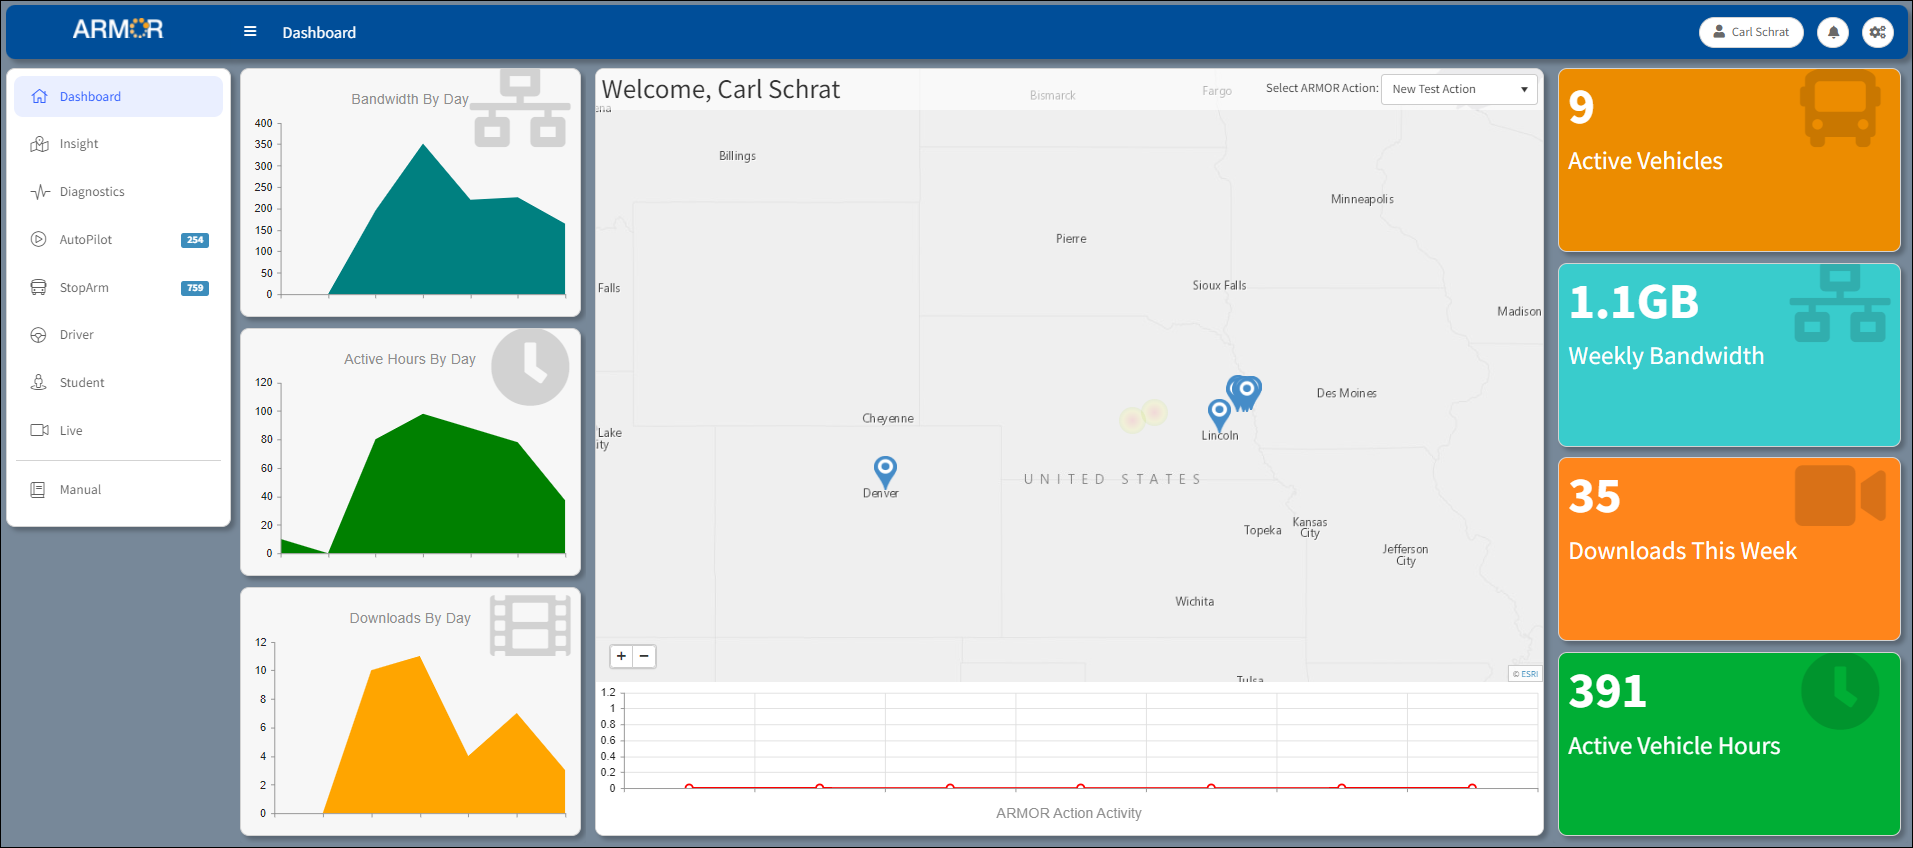1913x848 pixels.
Task: Click the Live camera icon
Action: 39,430
